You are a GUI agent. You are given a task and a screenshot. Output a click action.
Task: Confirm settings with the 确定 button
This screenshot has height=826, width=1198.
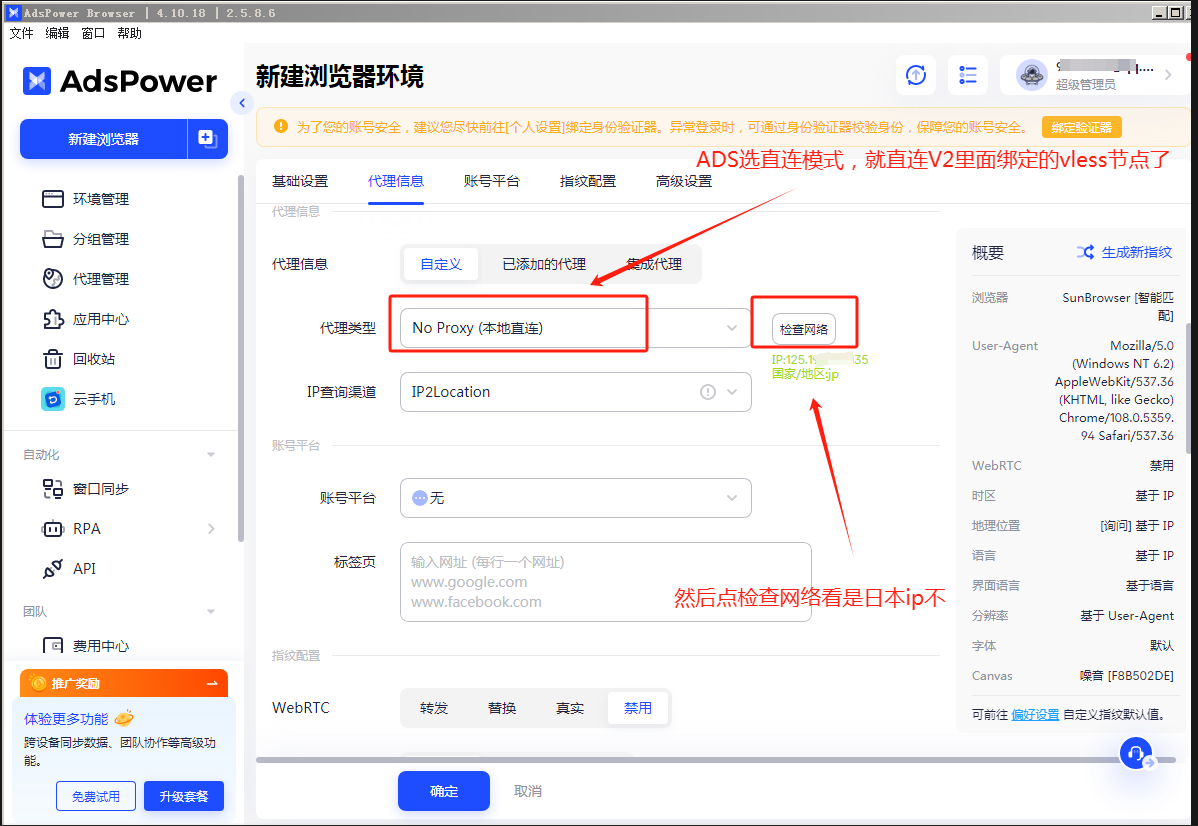tap(443, 790)
